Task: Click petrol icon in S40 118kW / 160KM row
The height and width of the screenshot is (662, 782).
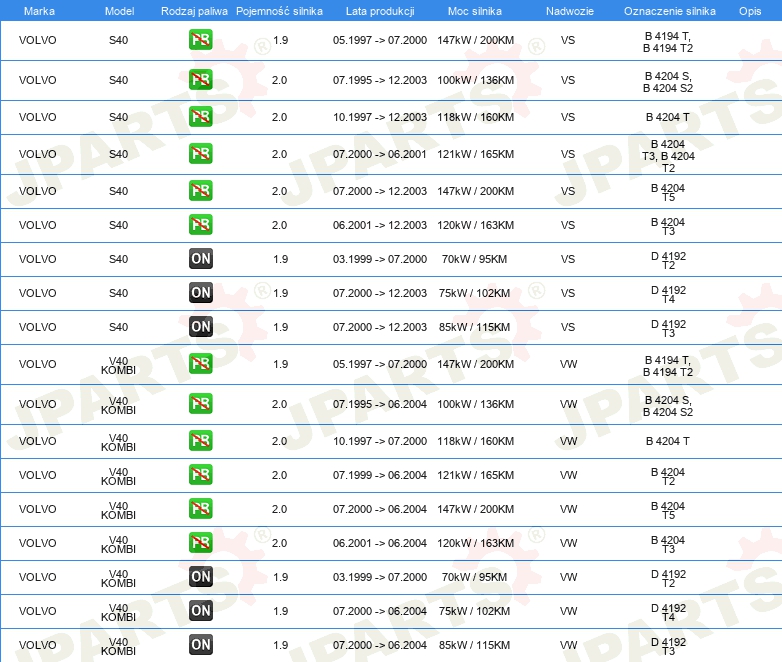Action: tap(200, 117)
